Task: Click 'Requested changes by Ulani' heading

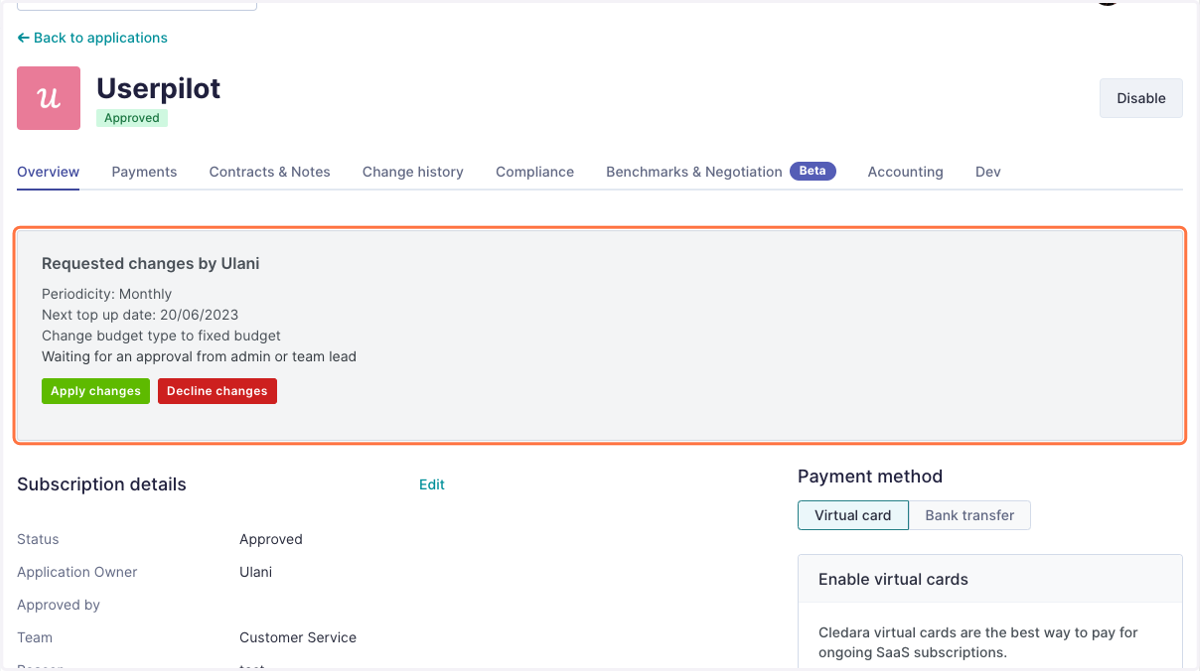Action: coord(151,264)
